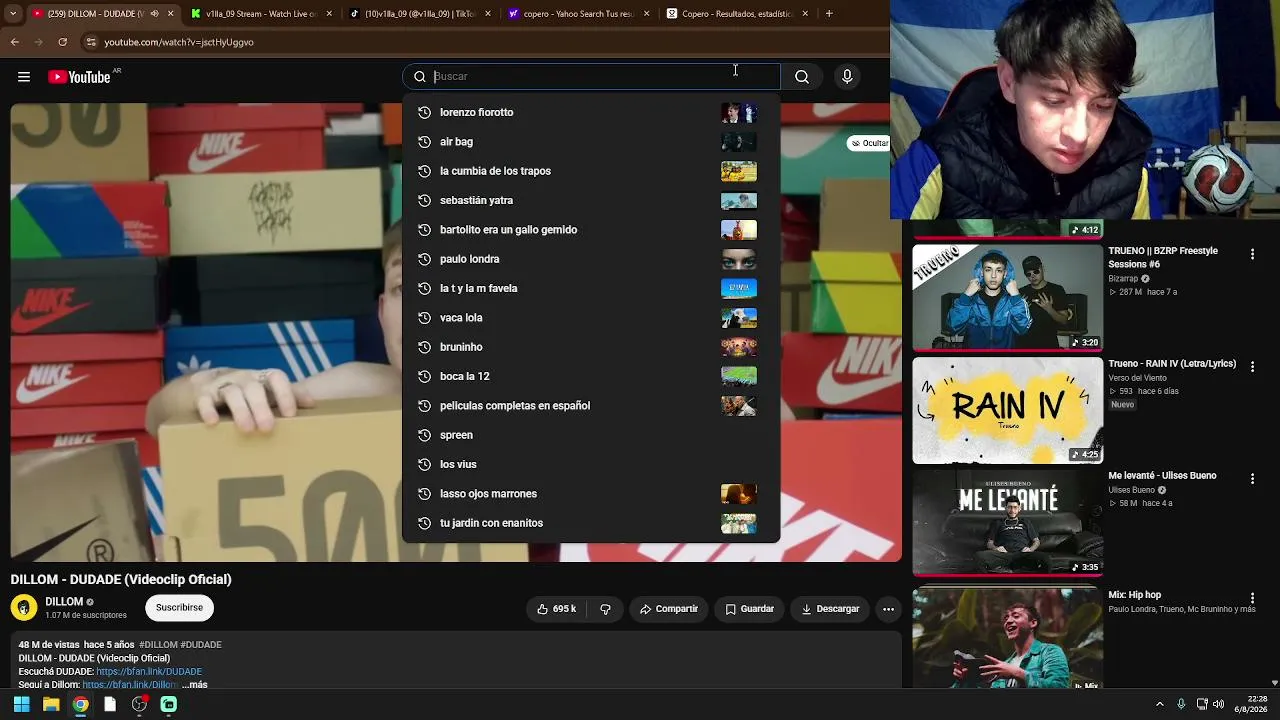The image size is (1280, 720).
Task: Open a new browser tab
Action: coord(829,14)
